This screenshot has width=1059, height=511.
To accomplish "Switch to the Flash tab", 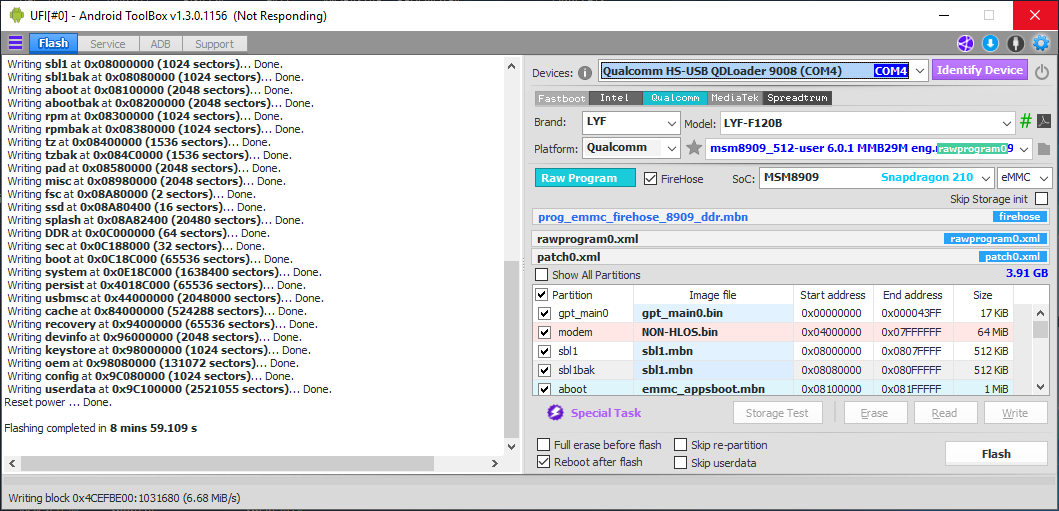I will point(53,44).
